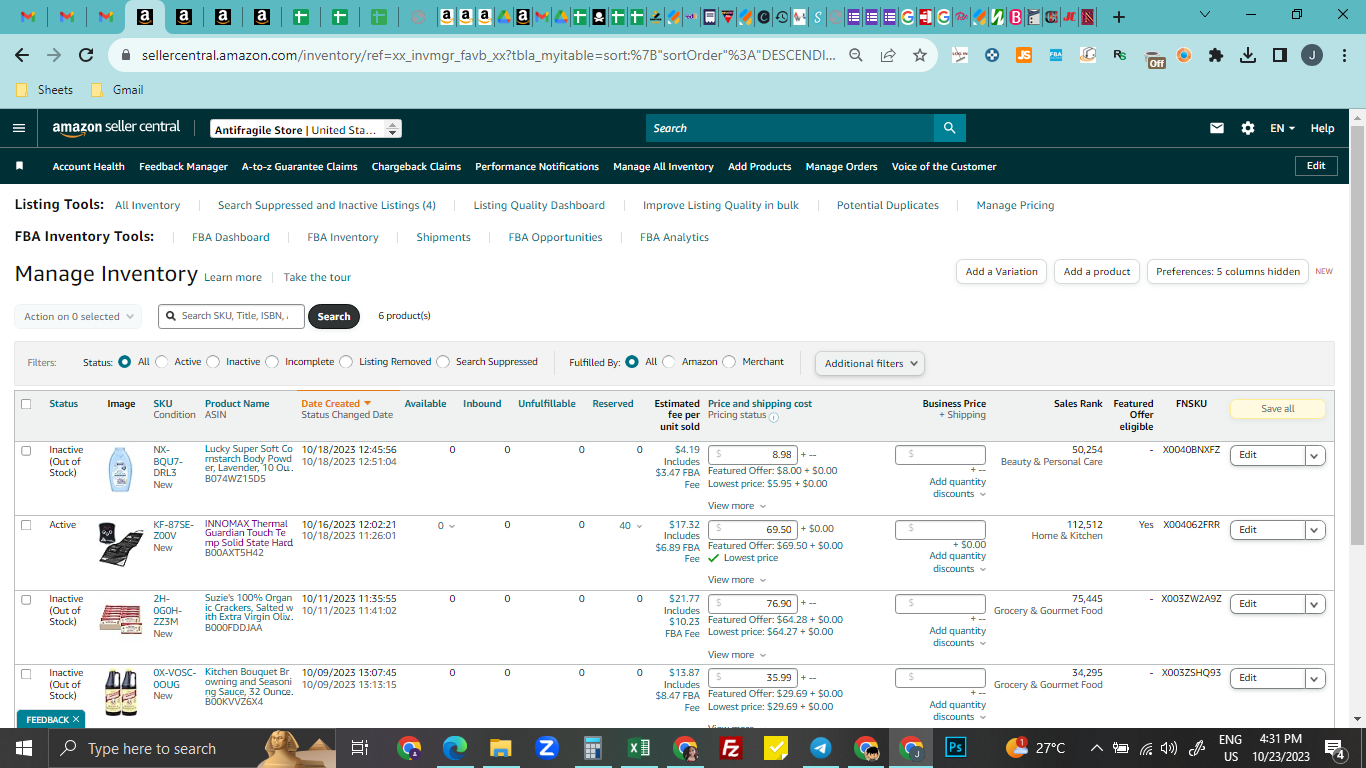Open Excel from the taskbar
Screen dimensions: 1366x768
click(638, 748)
